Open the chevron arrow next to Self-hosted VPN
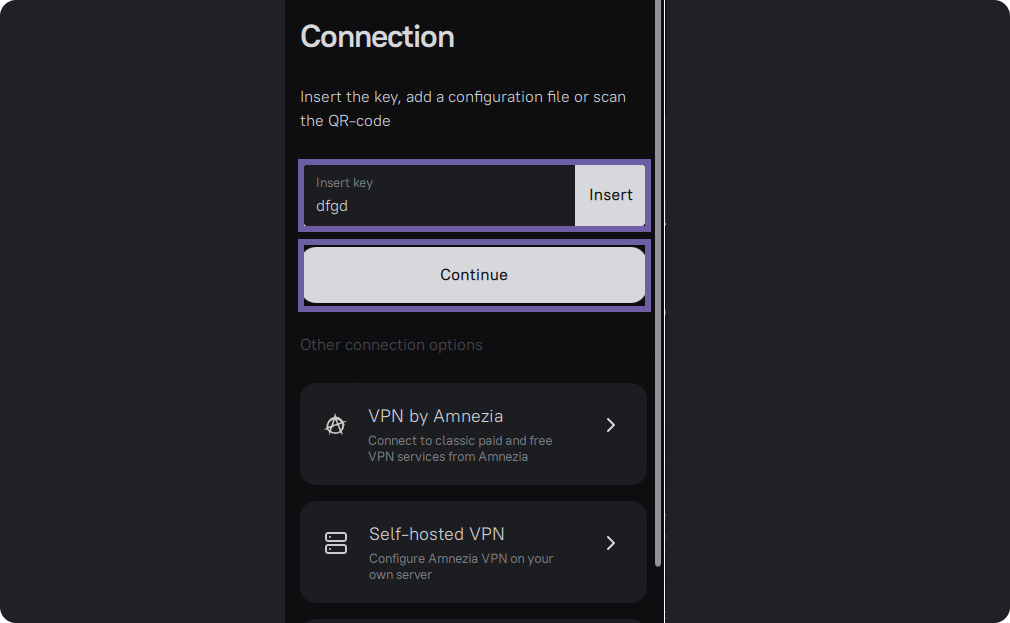1010x623 pixels. click(611, 542)
